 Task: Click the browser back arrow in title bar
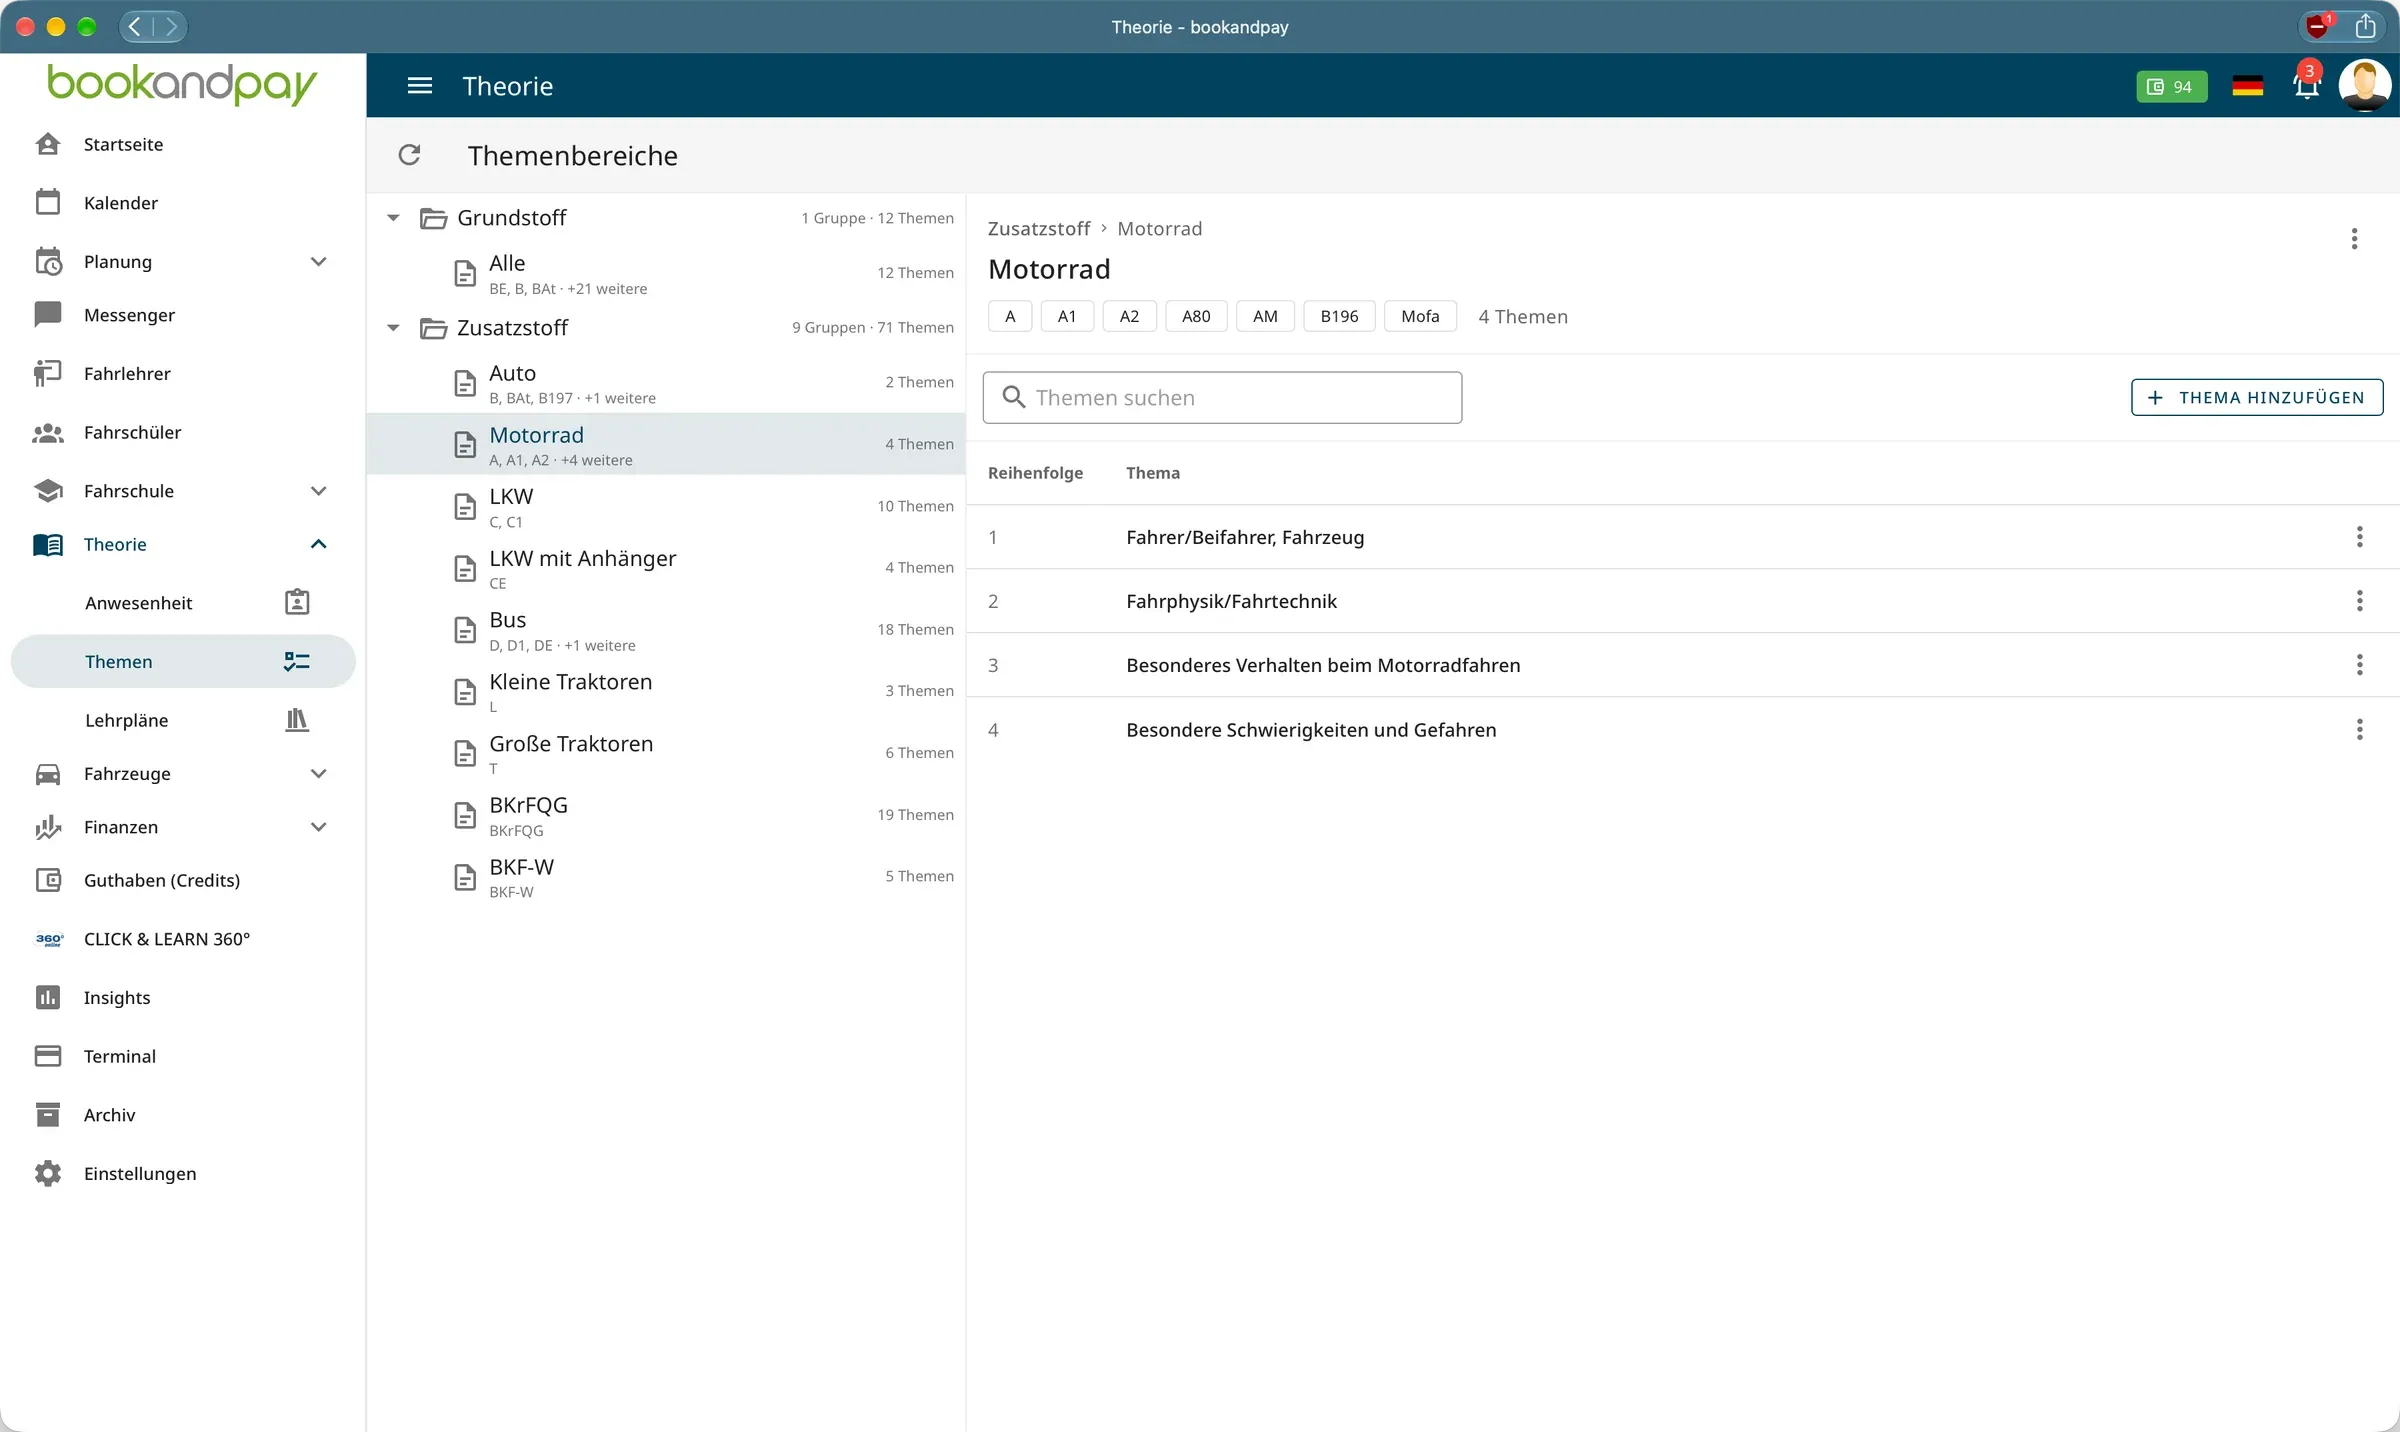(136, 27)
